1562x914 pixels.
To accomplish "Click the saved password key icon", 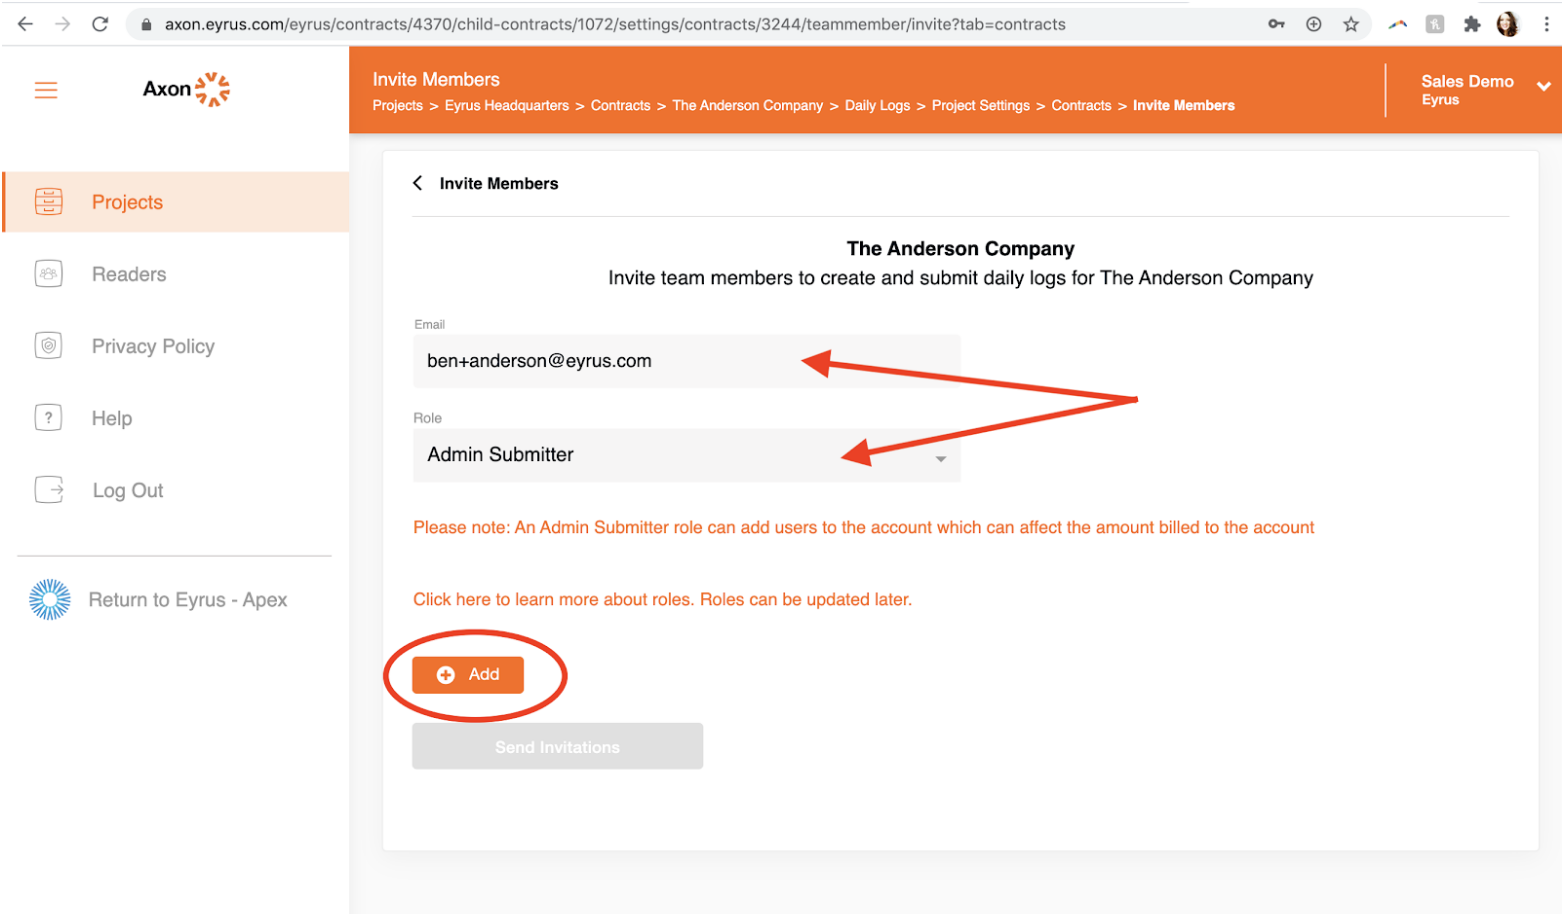I will 1276,24.
